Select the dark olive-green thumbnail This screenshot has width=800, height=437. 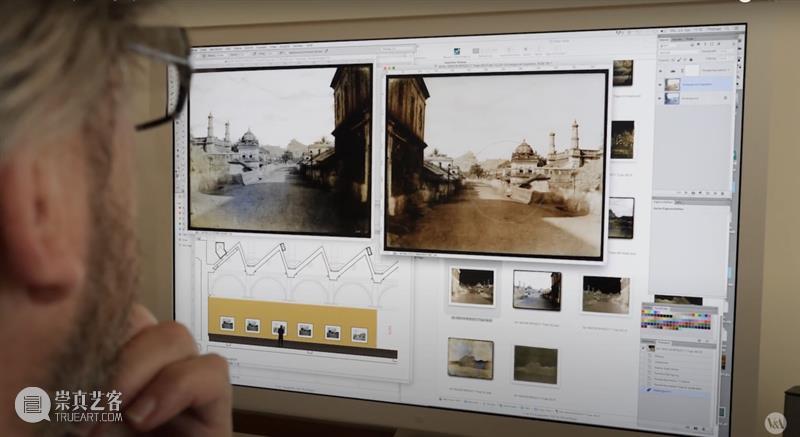(536, 365)
